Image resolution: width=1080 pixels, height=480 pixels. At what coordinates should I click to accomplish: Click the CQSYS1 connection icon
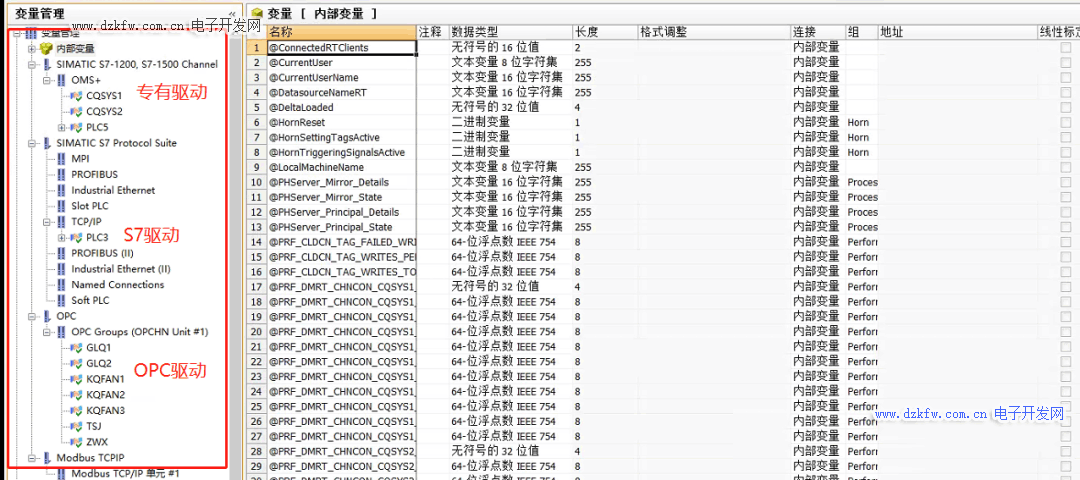coord(76,96)
